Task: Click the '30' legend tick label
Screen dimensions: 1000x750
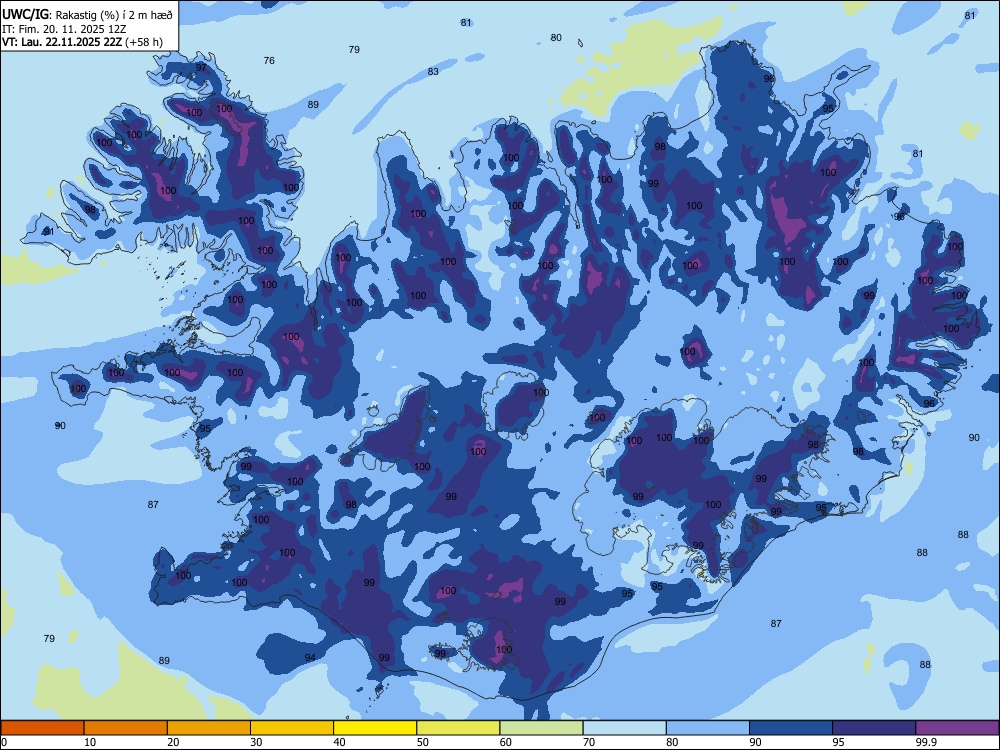Action: 256,742
